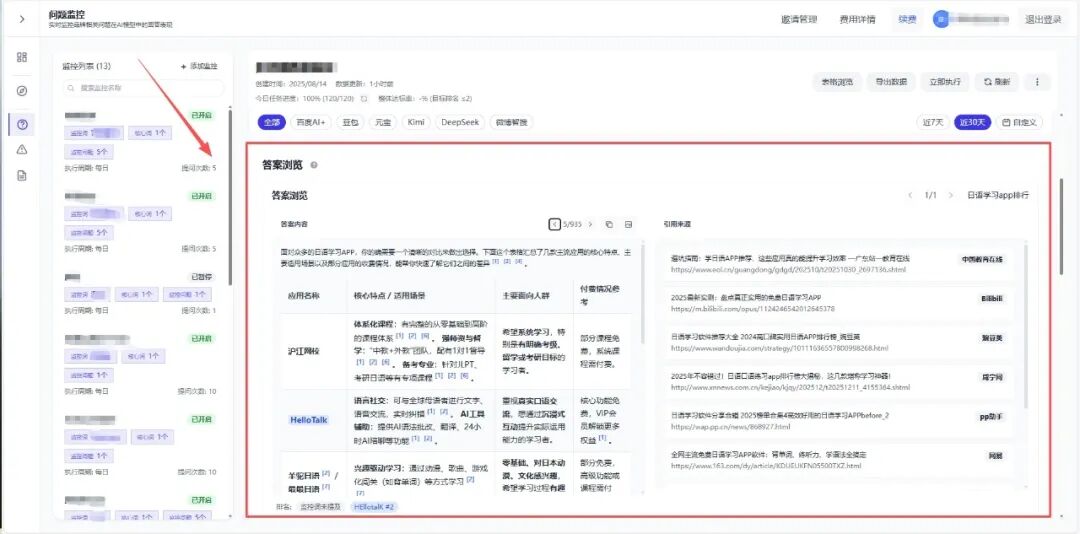Click the save-image icon beside copy icon
1080x534 pixels.
point(628,224)
